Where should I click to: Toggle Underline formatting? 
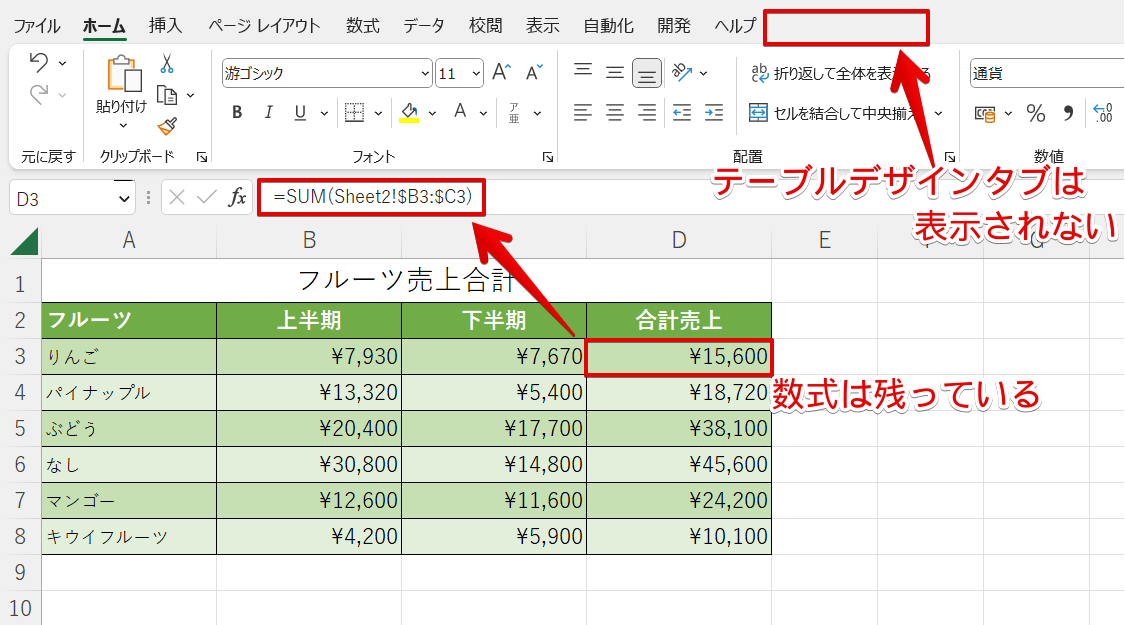300,113
